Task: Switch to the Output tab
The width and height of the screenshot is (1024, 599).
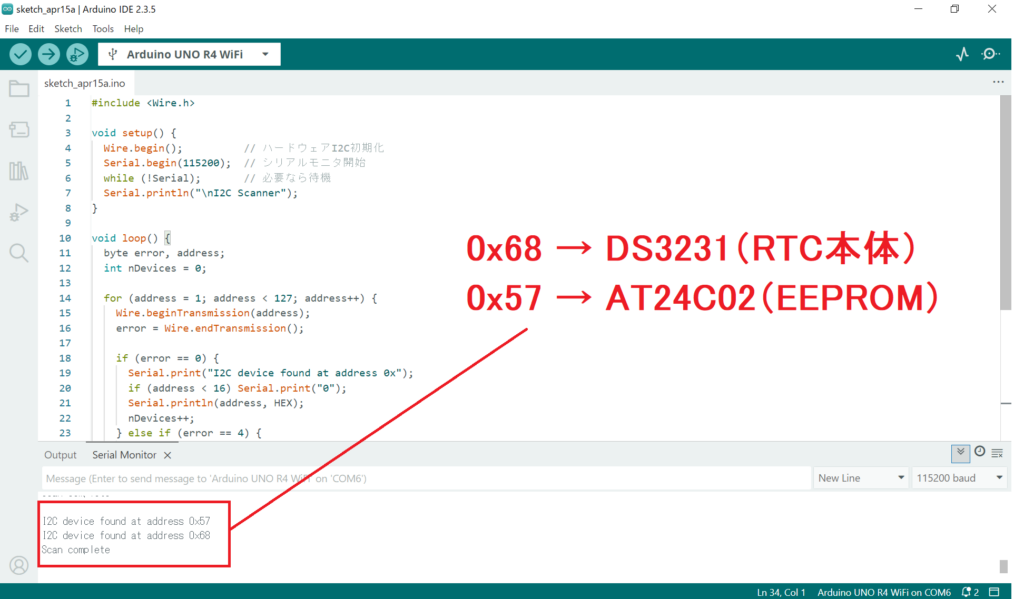Action: (60, 455)
